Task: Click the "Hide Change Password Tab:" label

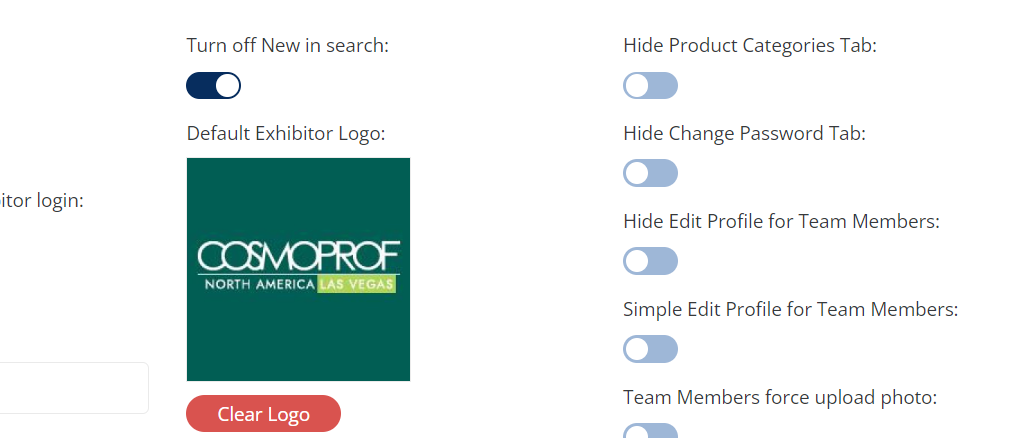Action: 744,133
